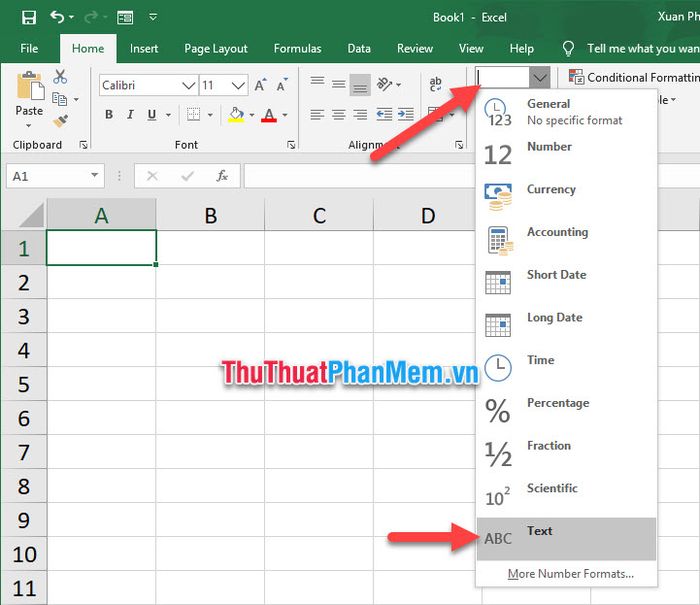This screenshot has height=605, width=700.
Task: Increase font size with the large A
Action: click(x=260, y=85)
